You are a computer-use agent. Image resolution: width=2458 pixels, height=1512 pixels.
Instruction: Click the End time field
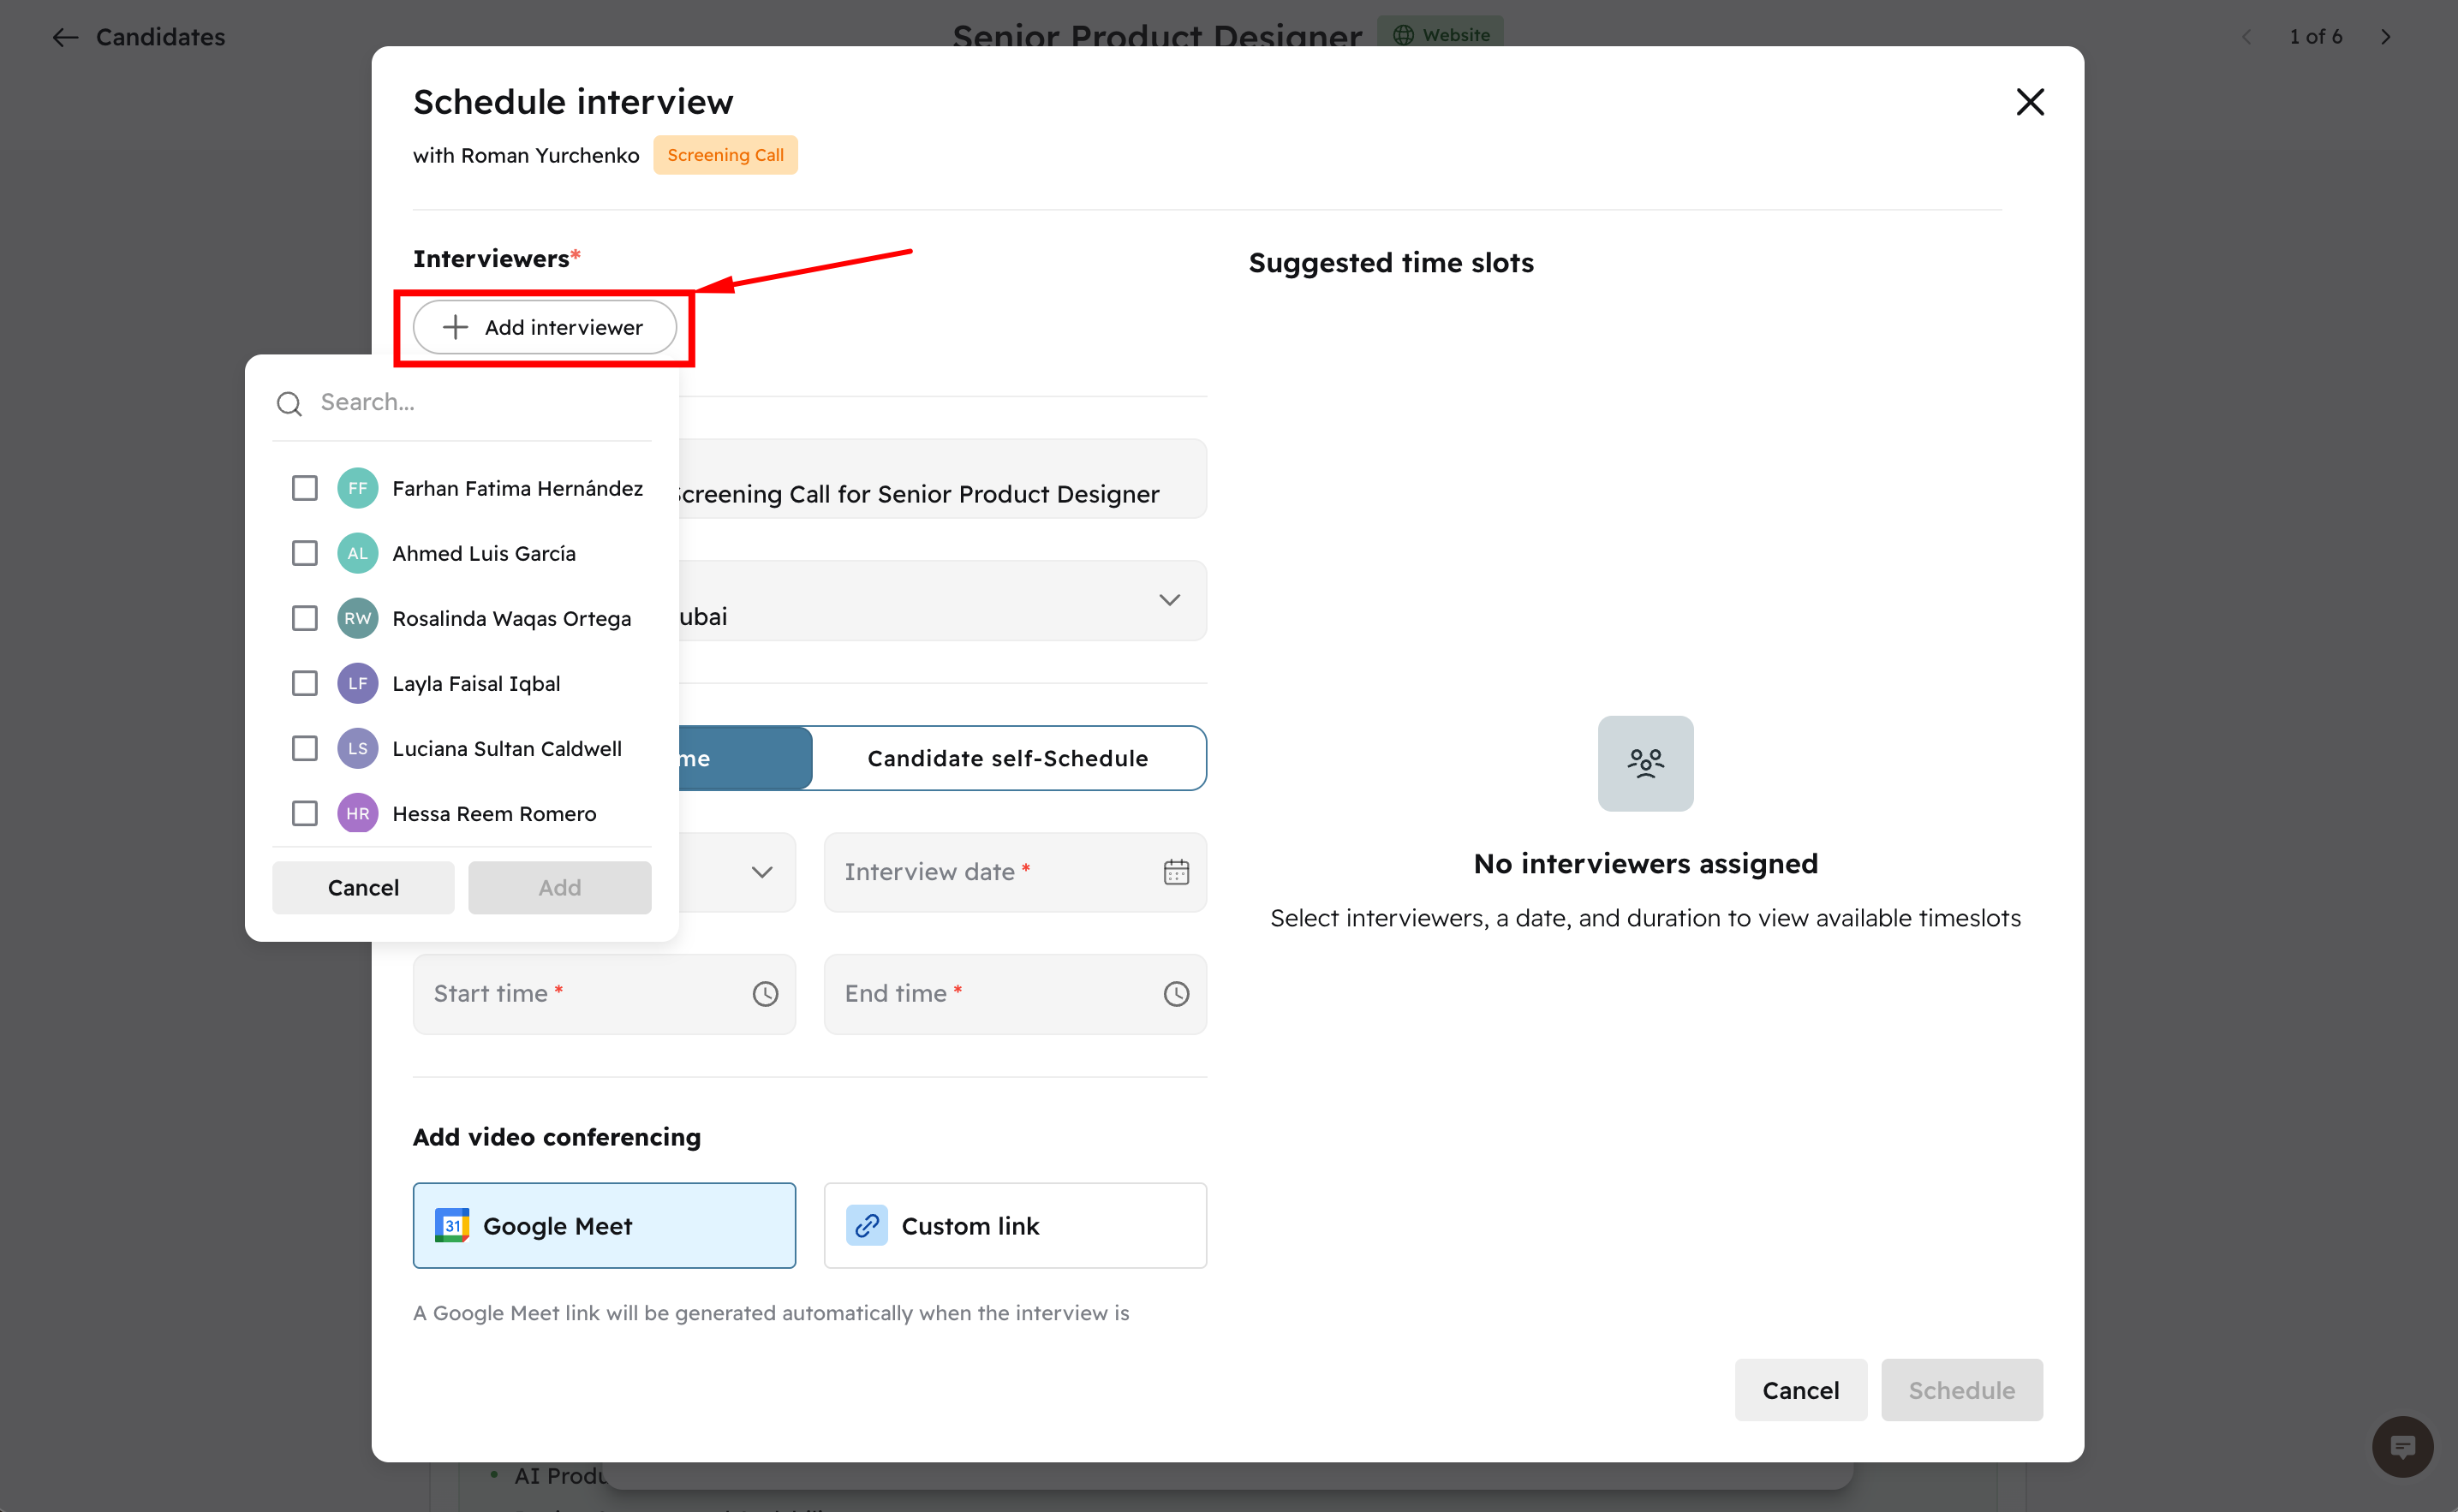coord(1015,994)
